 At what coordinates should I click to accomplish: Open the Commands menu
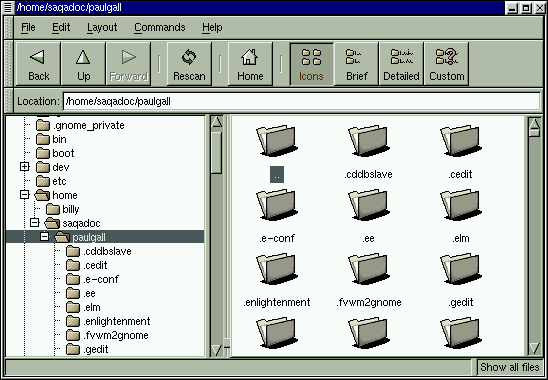pos(160,27)
